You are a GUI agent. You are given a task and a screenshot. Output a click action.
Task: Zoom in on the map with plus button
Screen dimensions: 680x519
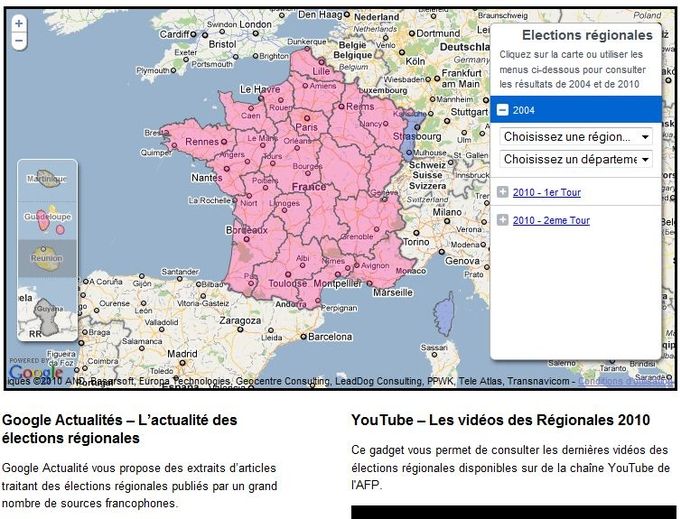(x=19, y=23)
